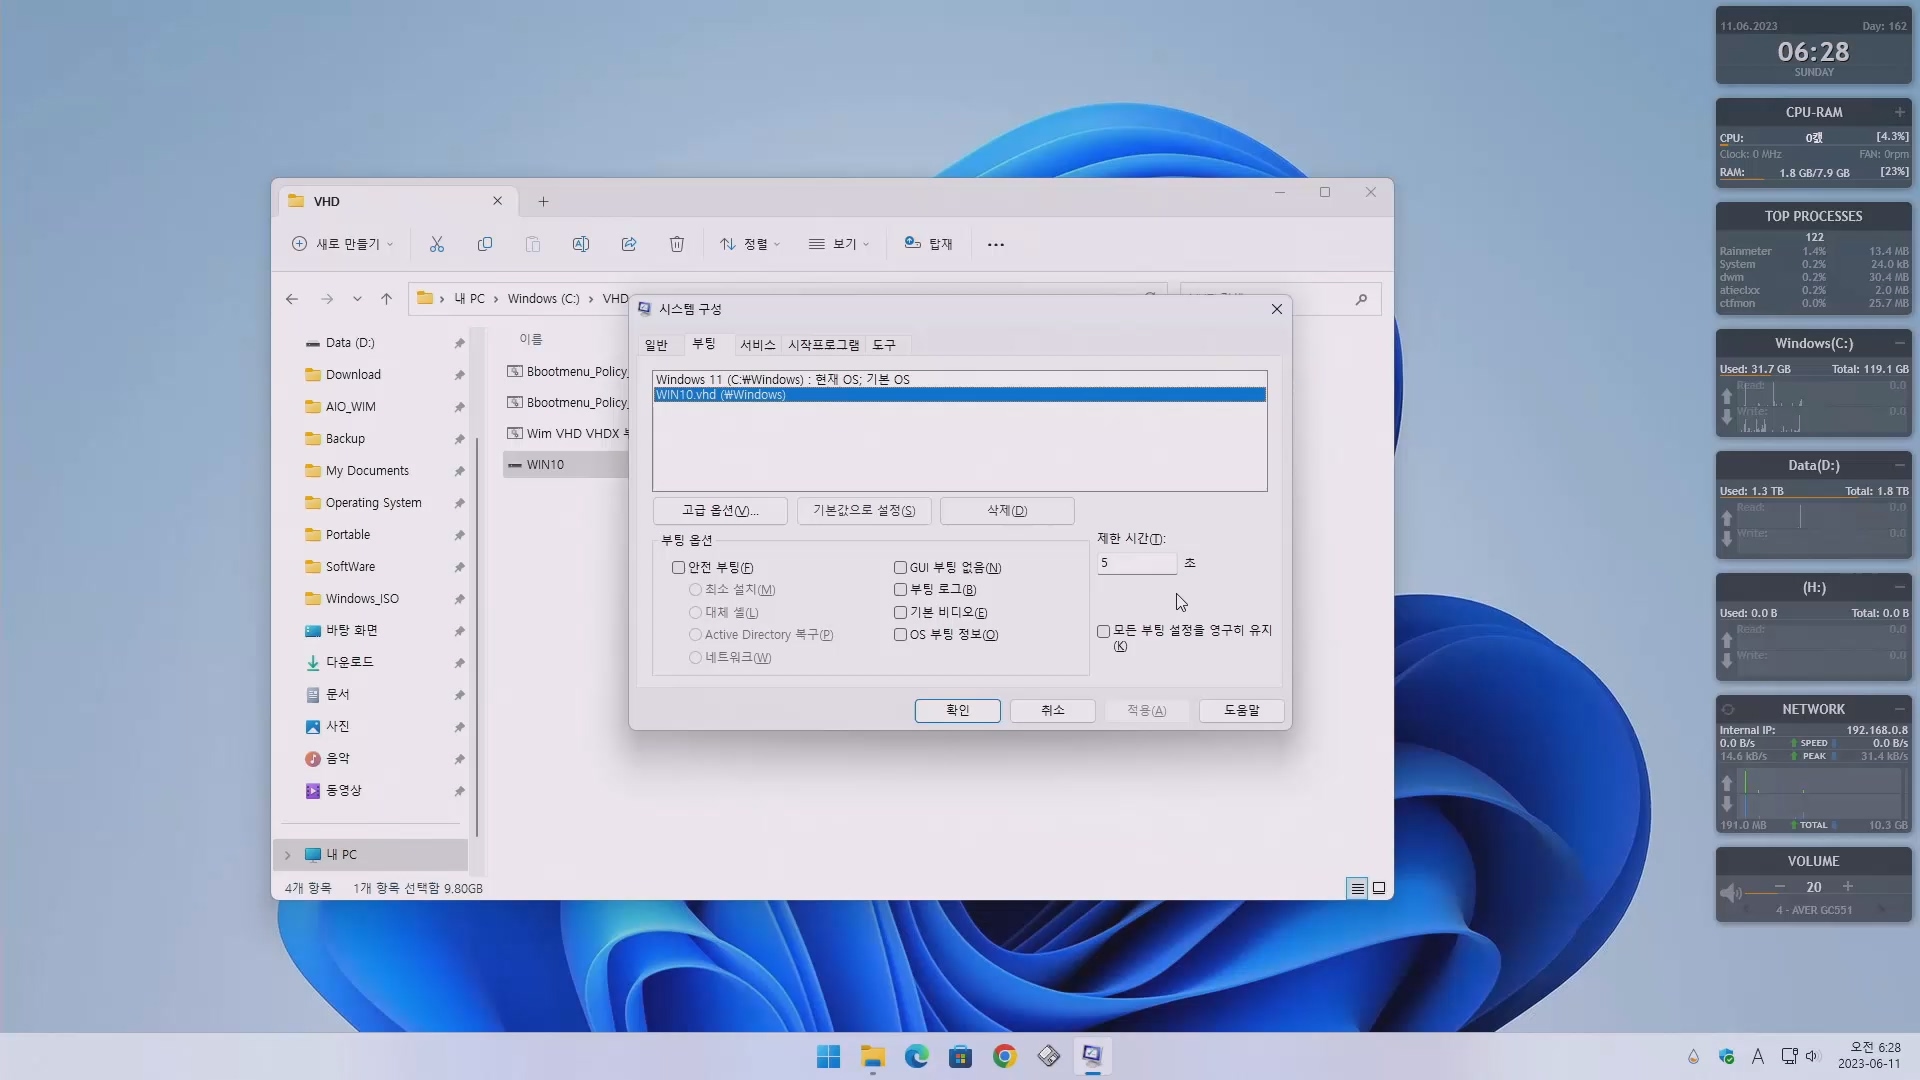Open Start menu on taskbar
Image resolution: width=1920 pixels, height=1080 pixels.
coord(828,1056)
